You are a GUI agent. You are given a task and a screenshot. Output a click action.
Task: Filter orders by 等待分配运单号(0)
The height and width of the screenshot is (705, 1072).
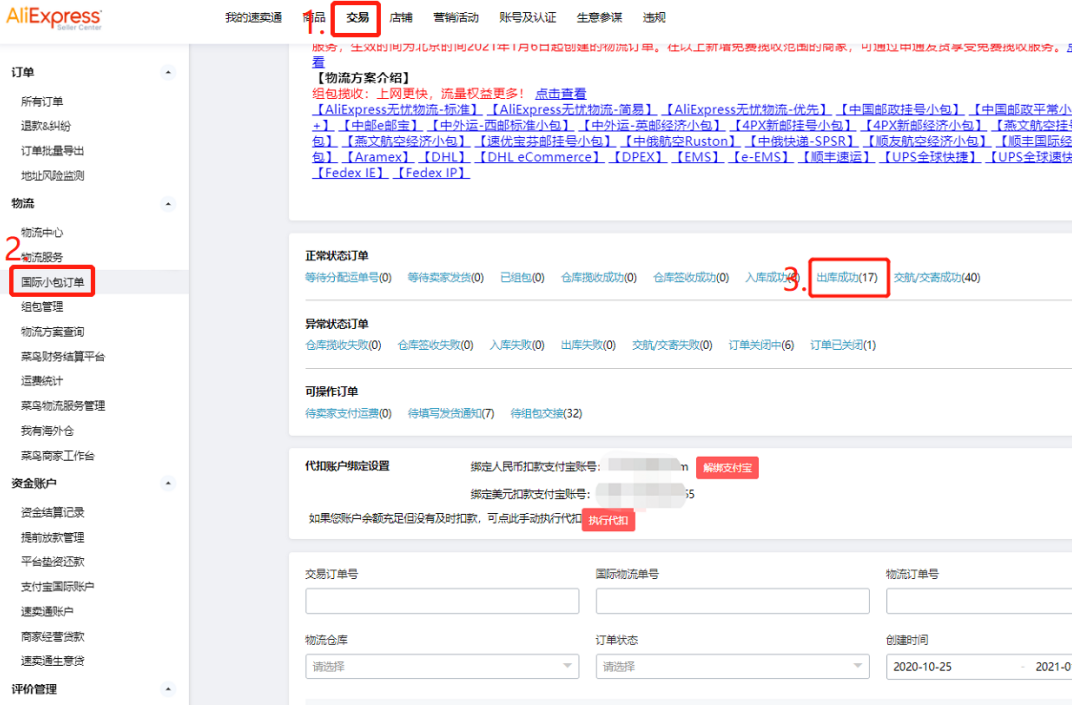click(x=348, y=278)
